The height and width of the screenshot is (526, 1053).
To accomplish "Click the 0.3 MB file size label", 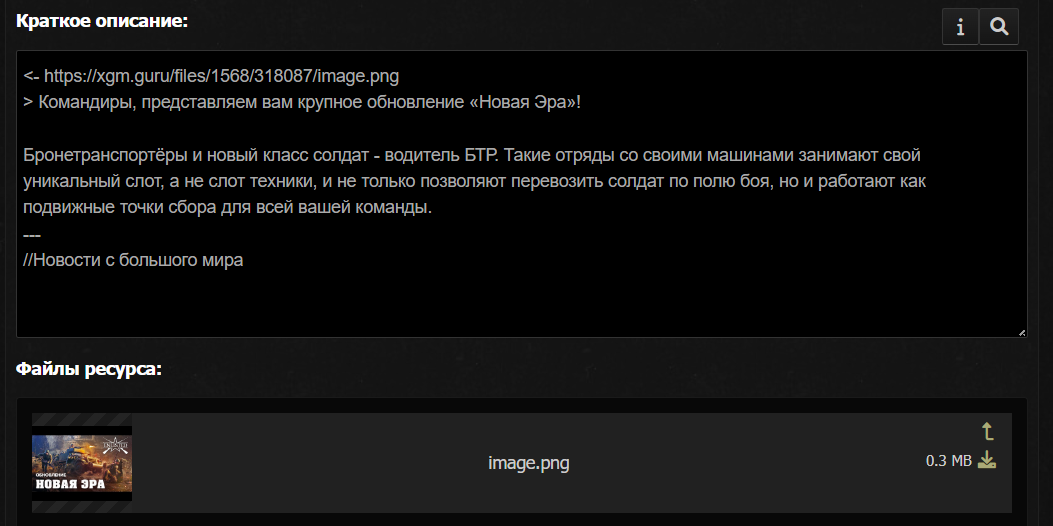I will pyautogui.click(x=948, y=461).
